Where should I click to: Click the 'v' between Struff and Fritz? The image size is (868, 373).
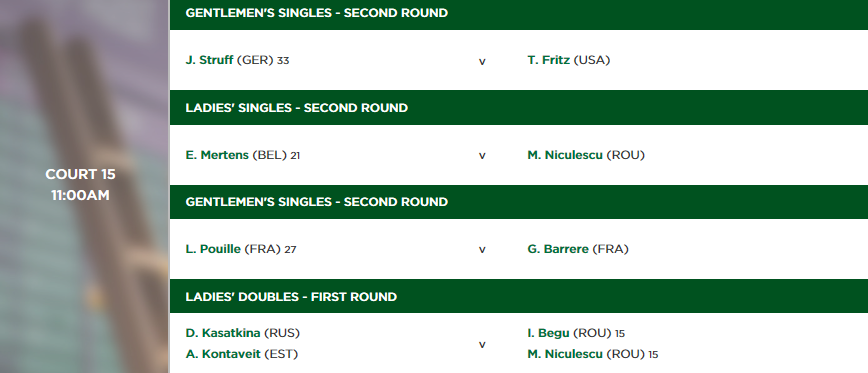coord(482,61)
